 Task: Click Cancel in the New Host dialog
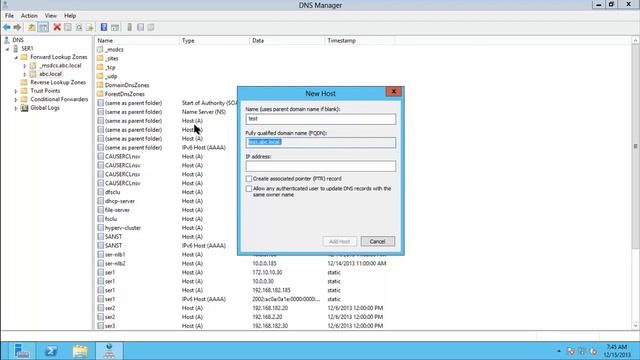point(377,241)
